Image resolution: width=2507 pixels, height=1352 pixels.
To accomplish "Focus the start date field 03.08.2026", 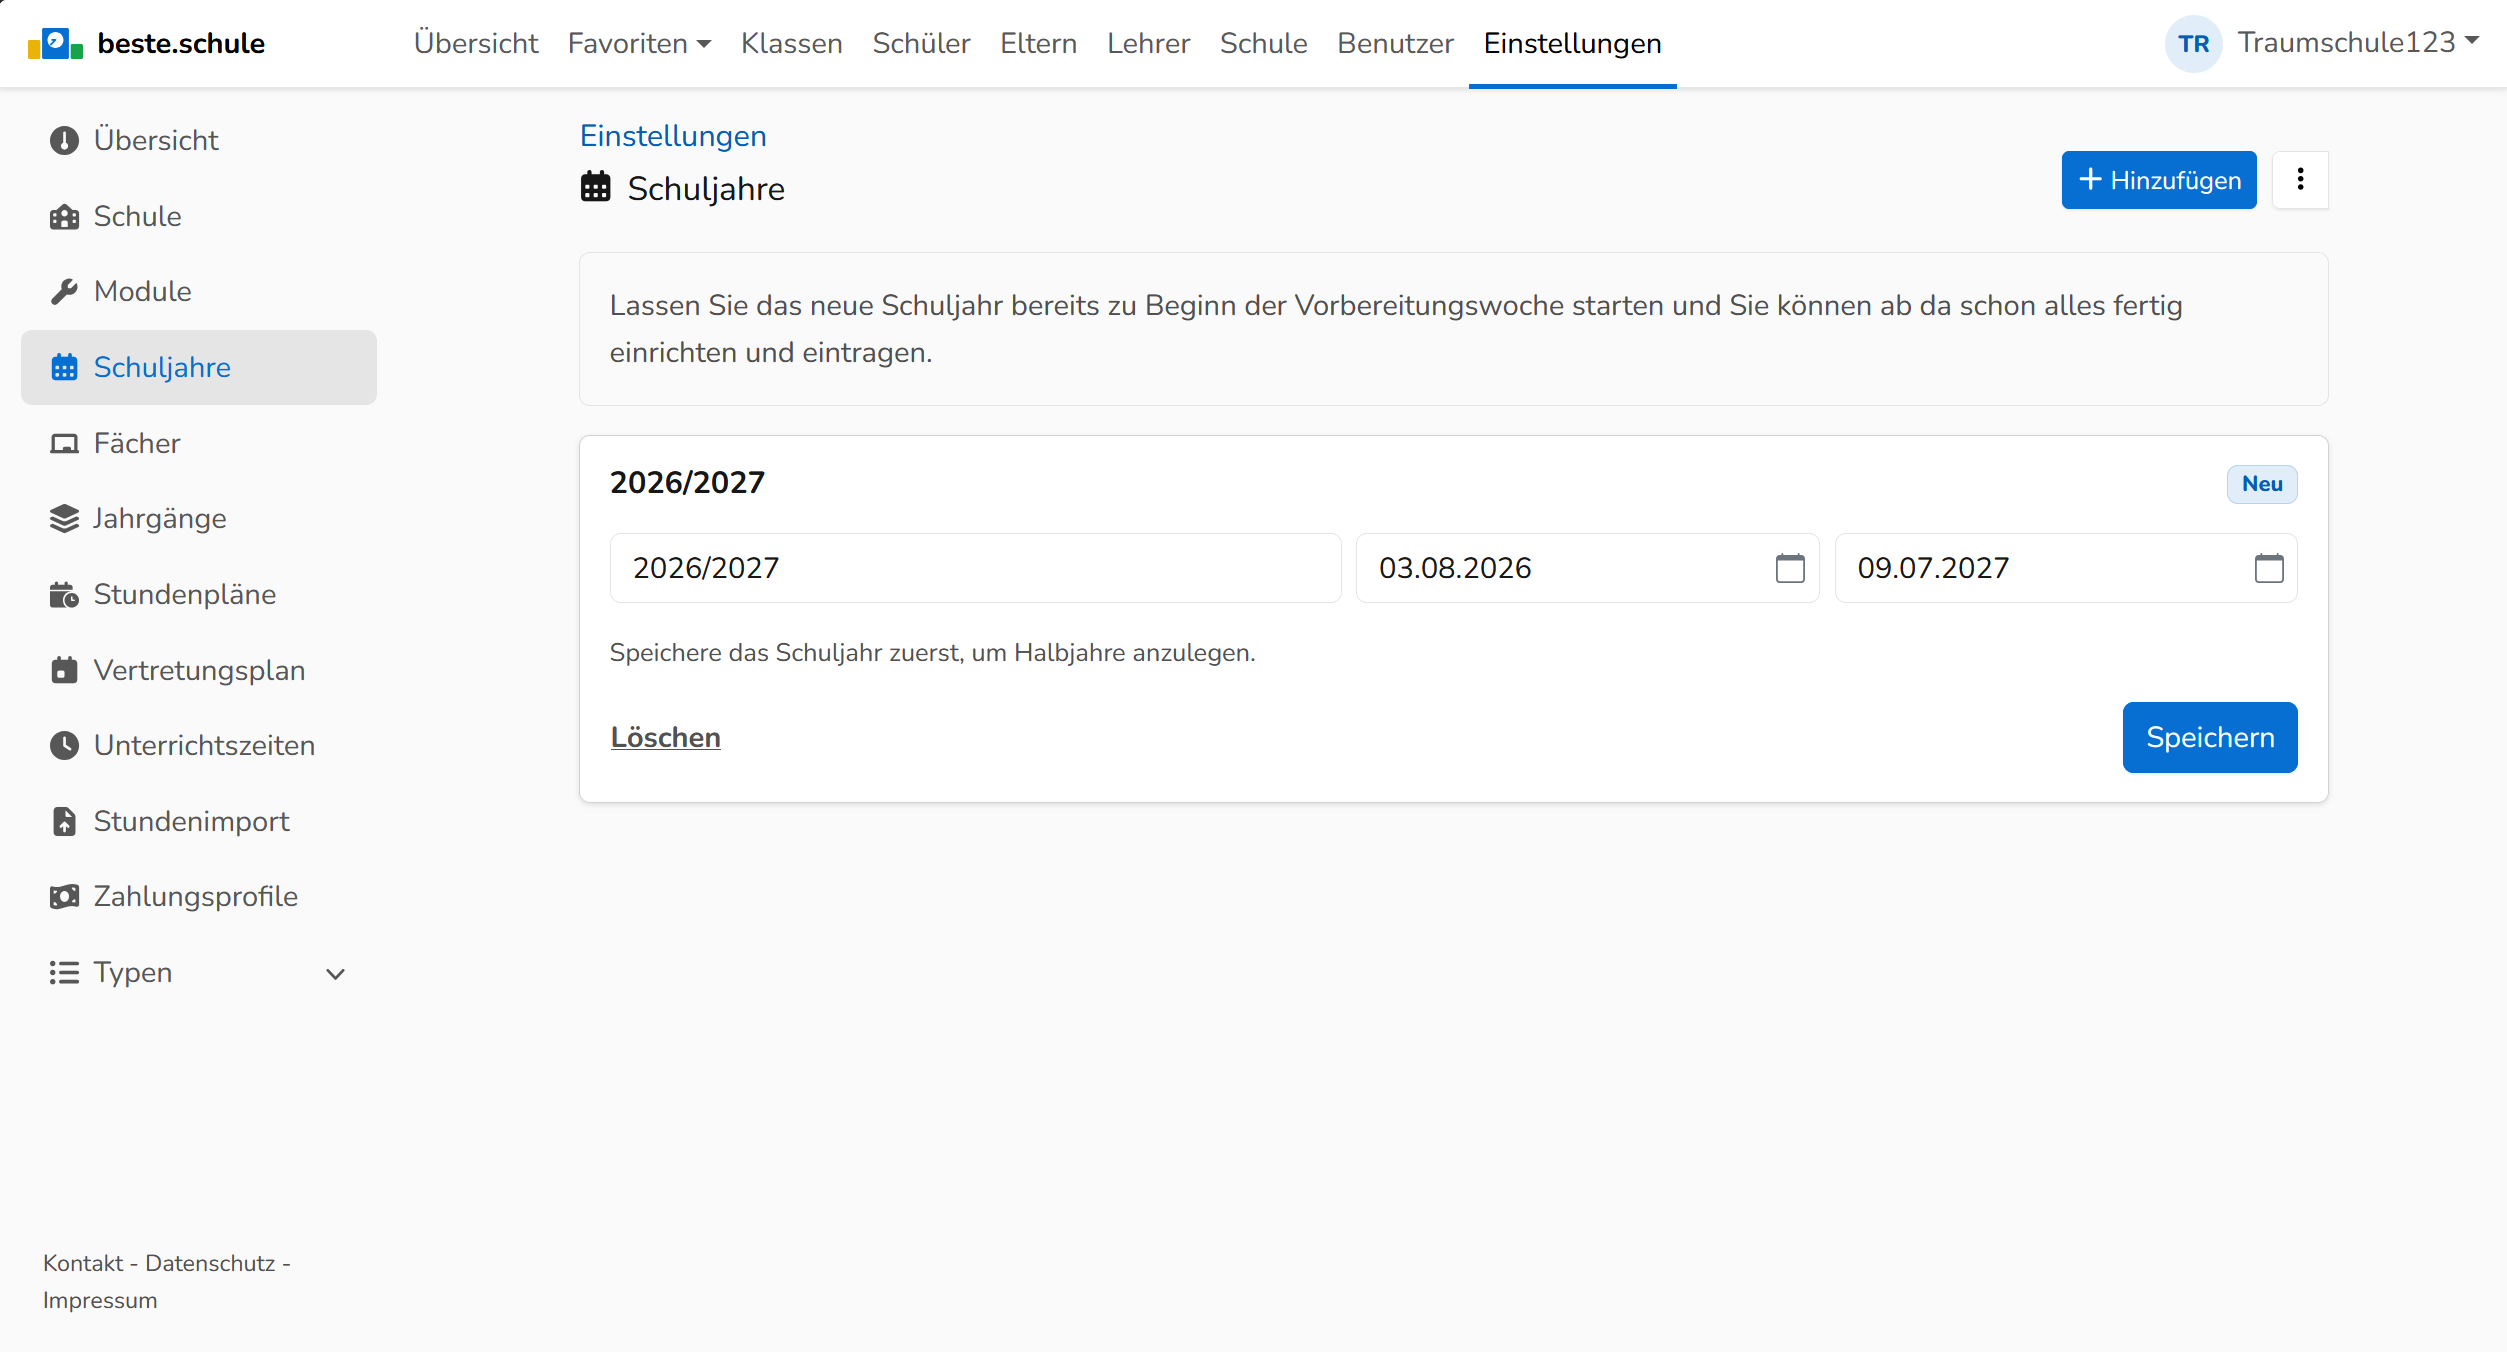I will 1588,568.
